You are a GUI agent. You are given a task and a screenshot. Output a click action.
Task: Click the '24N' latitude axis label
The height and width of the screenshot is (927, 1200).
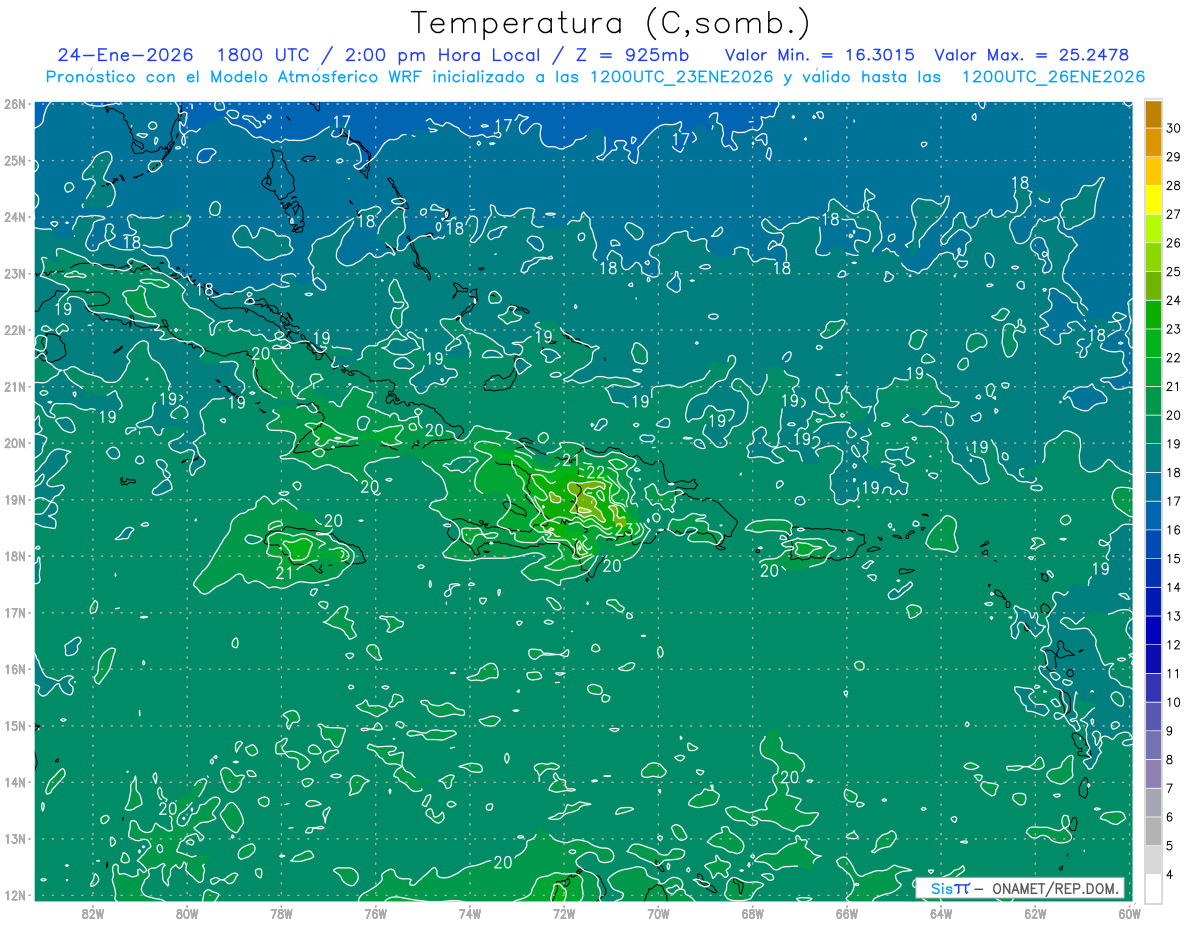coord(15,217)
